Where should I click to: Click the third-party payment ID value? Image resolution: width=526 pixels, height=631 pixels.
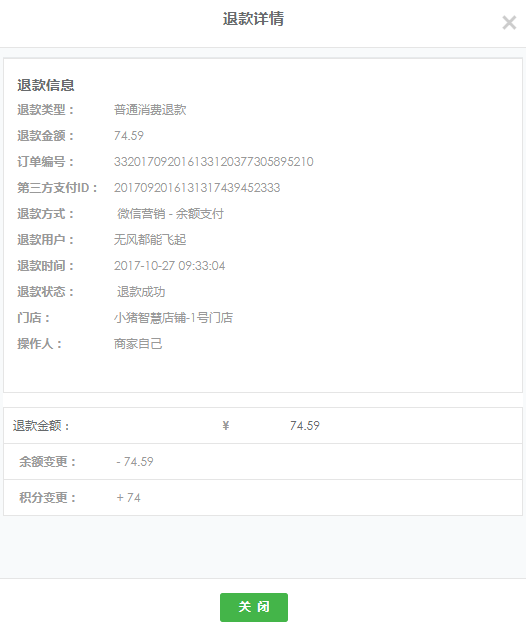[197, 188]
